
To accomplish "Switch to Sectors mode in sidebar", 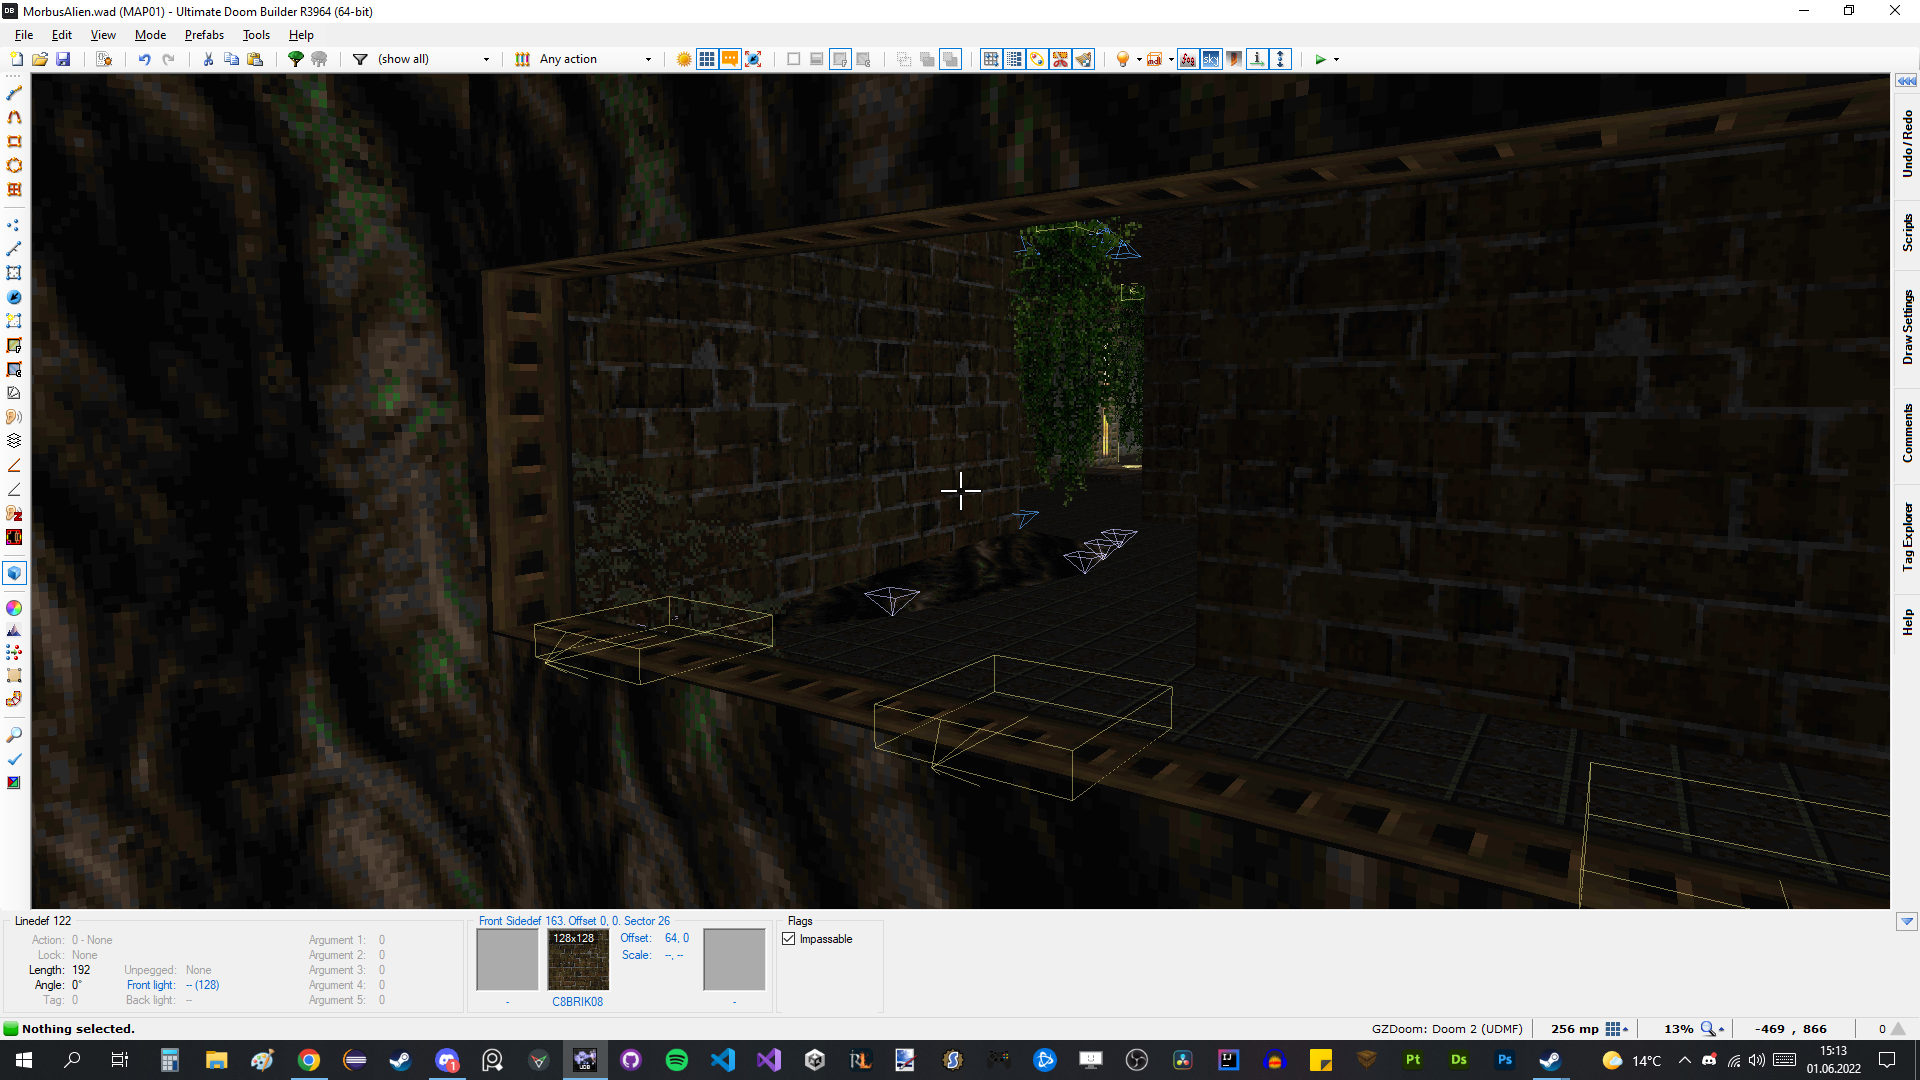I will tap(14, 273).
